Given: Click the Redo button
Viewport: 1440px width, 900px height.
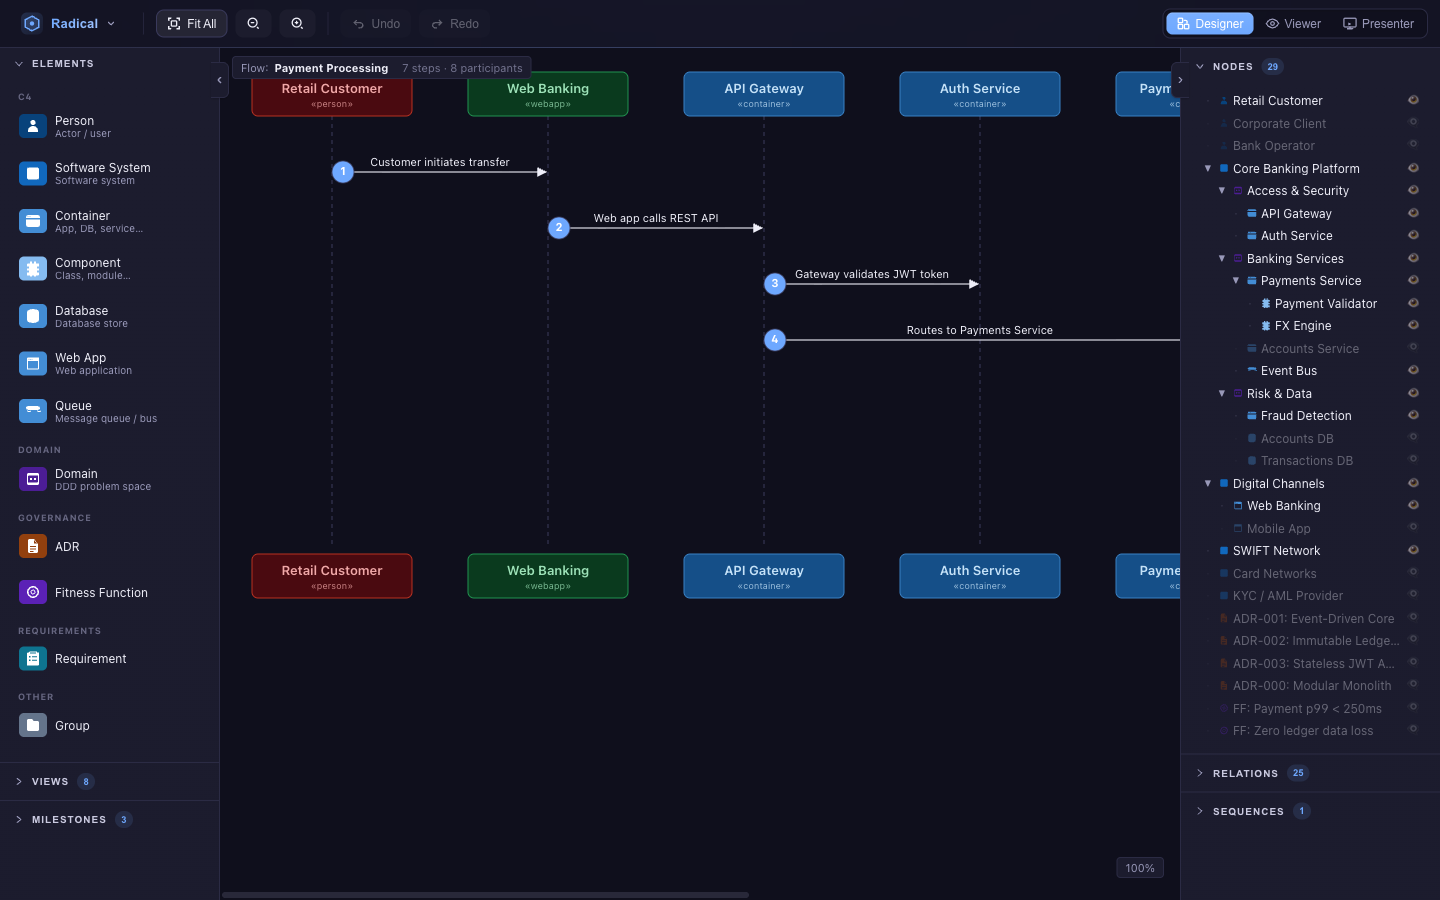Looking at the screenshot, I should click(455, 24).
